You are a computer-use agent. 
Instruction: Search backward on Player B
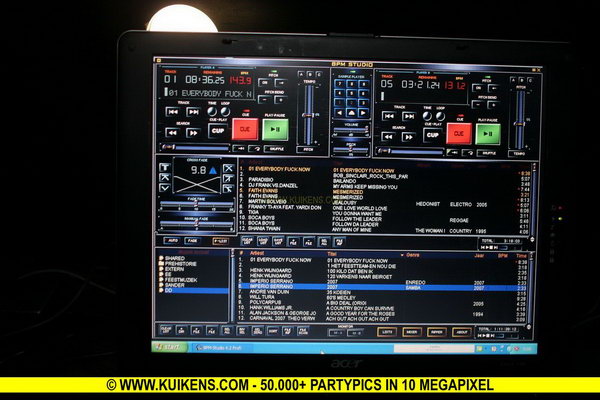click(388, 136)
